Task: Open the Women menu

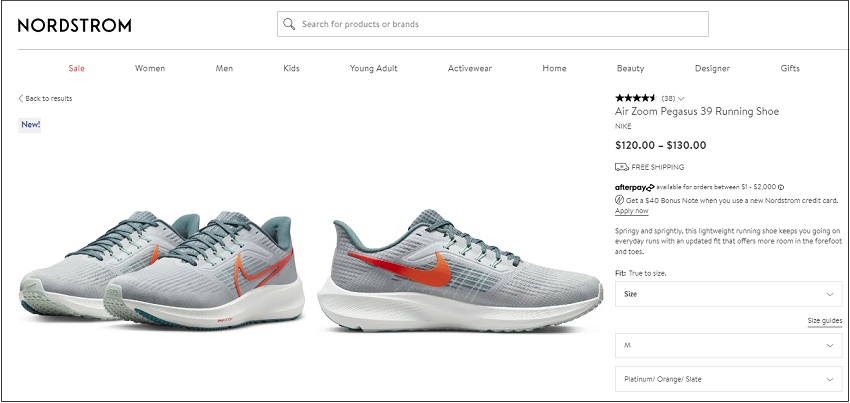Action: (x=150, y=68)
